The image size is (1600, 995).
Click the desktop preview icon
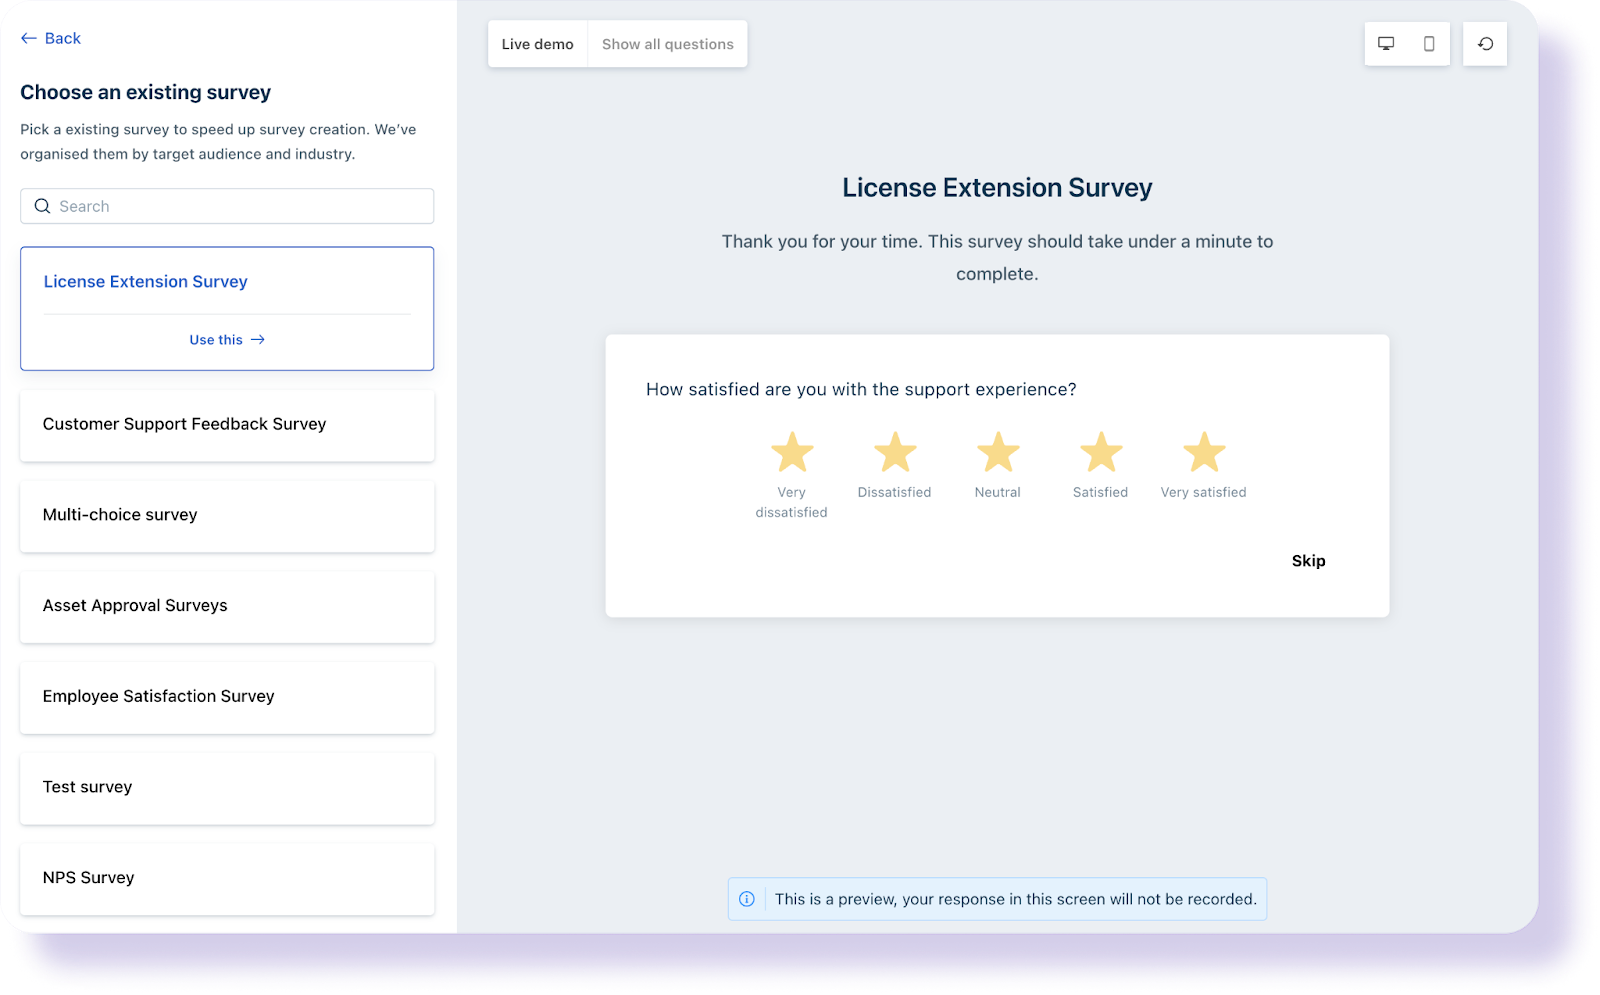(x=1386, y=44)
